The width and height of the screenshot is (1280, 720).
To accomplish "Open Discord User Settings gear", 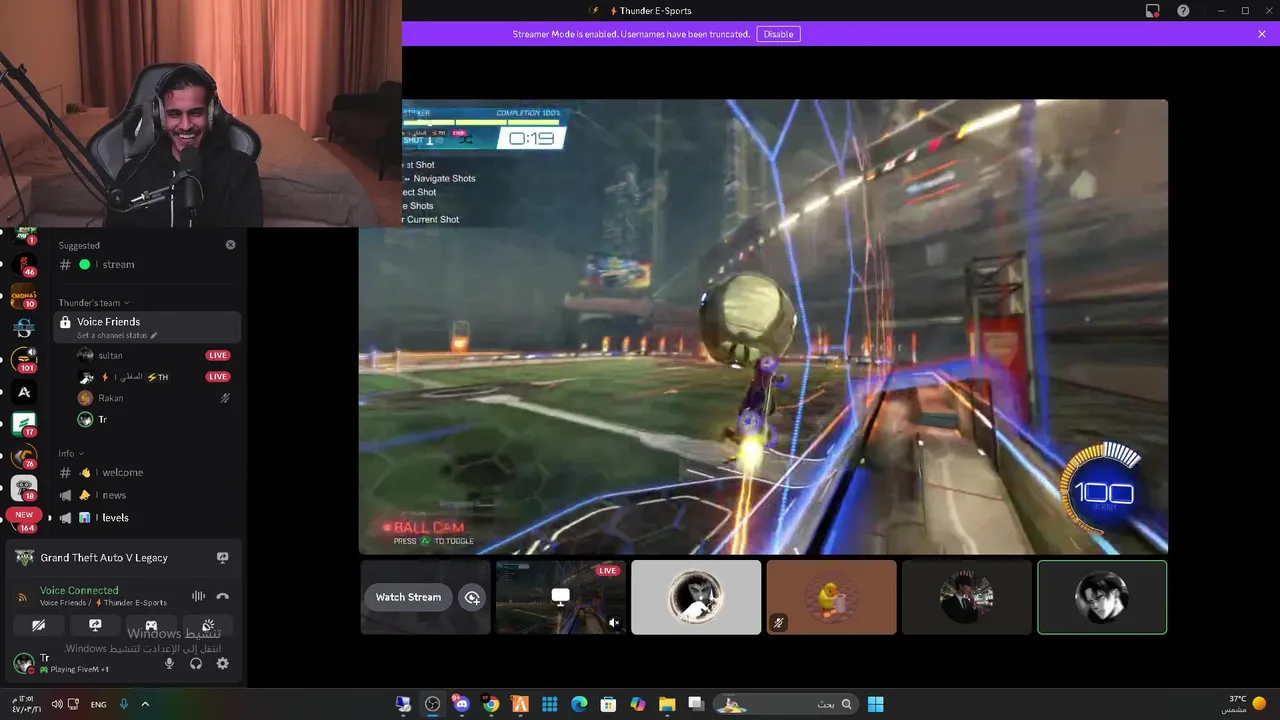I will coord(223,663).
